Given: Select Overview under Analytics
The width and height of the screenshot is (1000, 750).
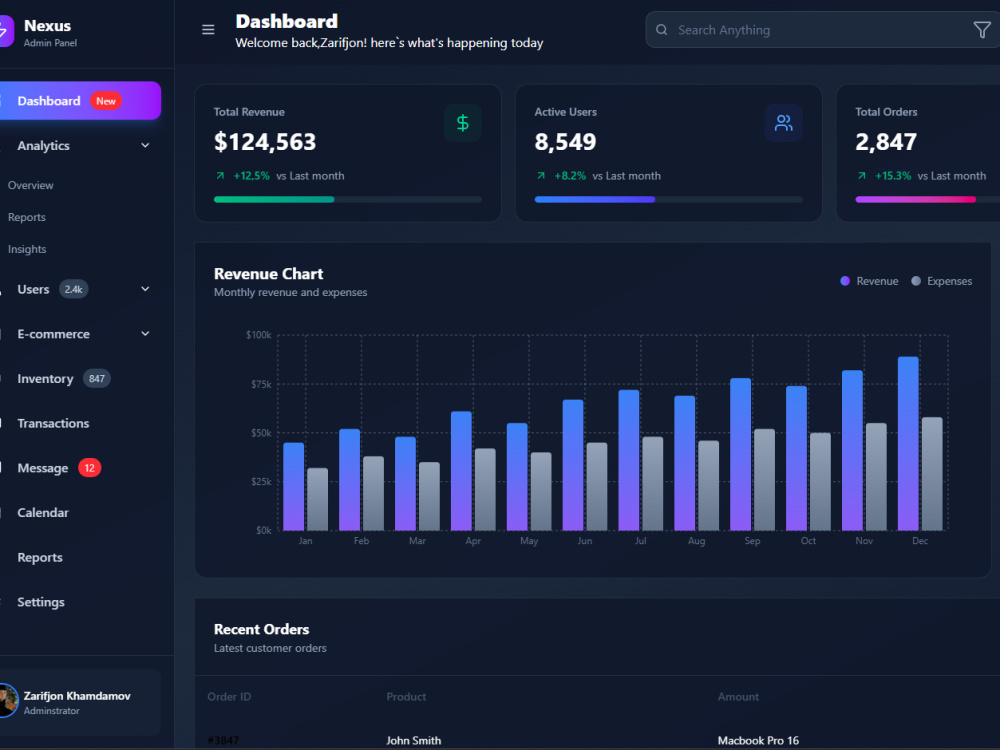Looking at the screenshot, I should click(31, 186).
